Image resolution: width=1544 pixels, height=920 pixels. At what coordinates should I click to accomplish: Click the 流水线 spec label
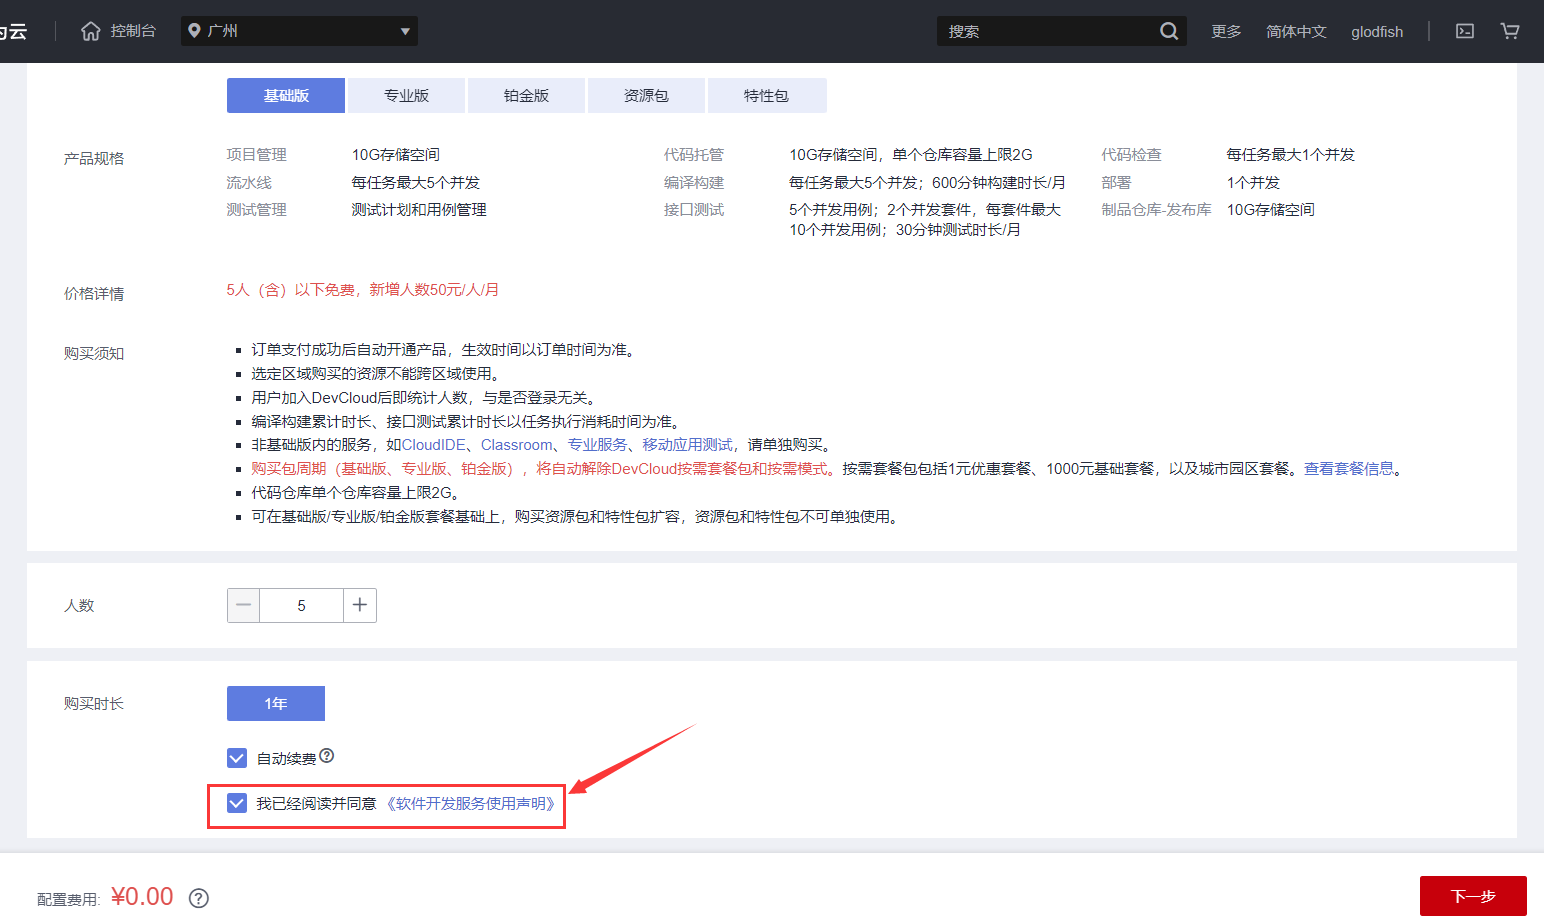click(x=249, y=183)
